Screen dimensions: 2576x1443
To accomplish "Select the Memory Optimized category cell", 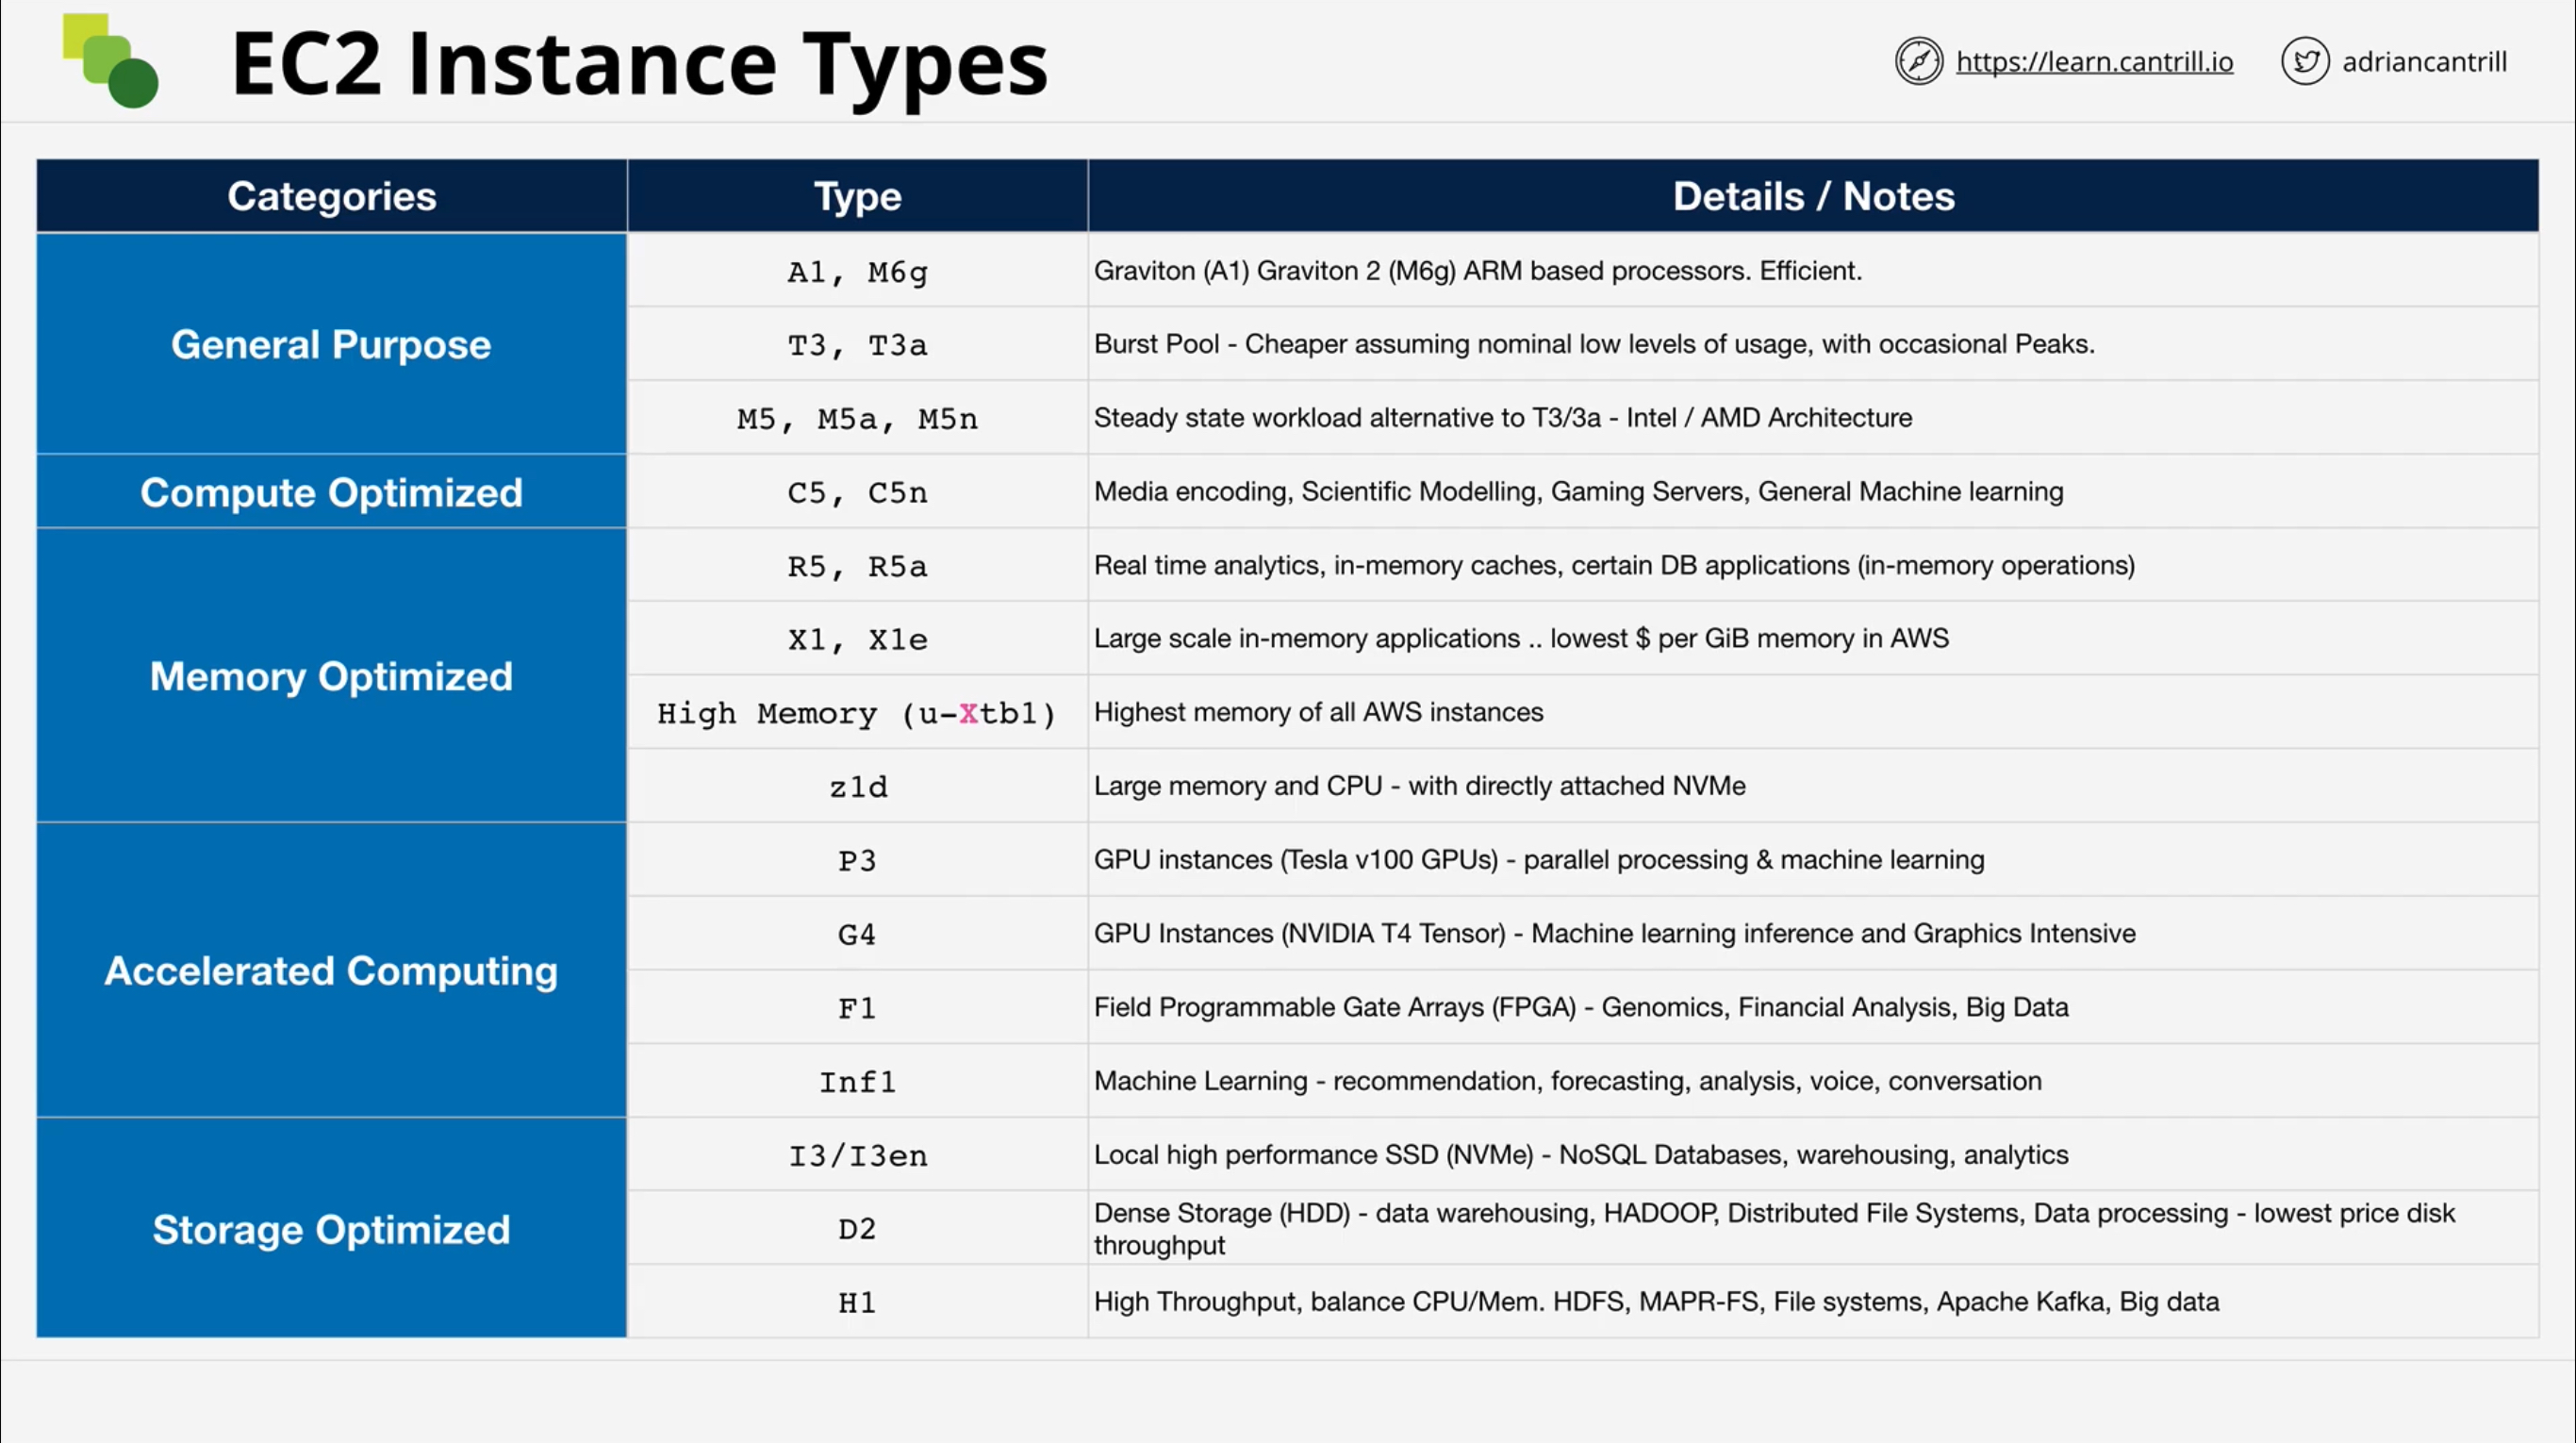I will point(331,676).
